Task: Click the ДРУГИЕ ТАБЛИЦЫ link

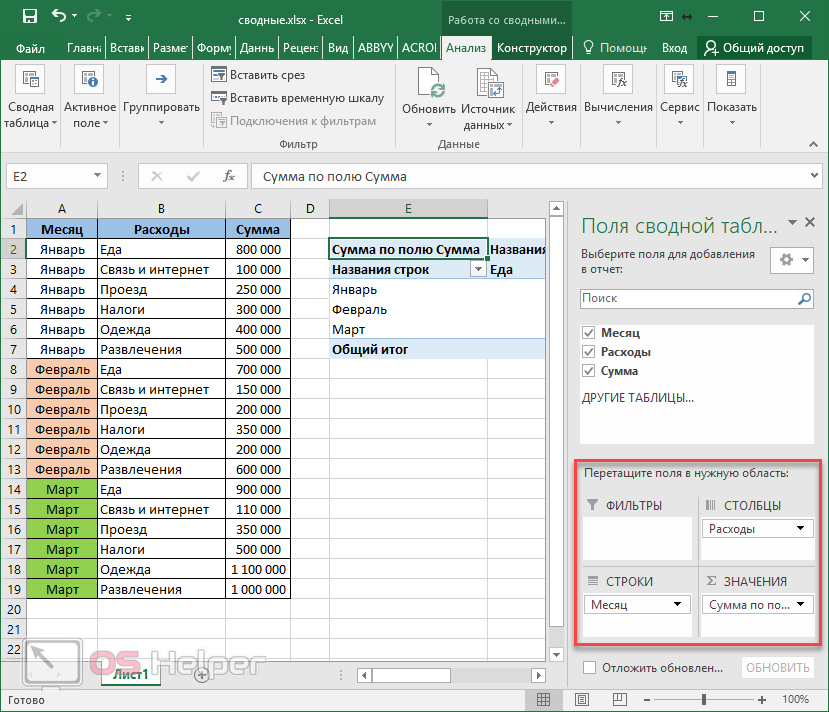Action: tap(637, 398)
